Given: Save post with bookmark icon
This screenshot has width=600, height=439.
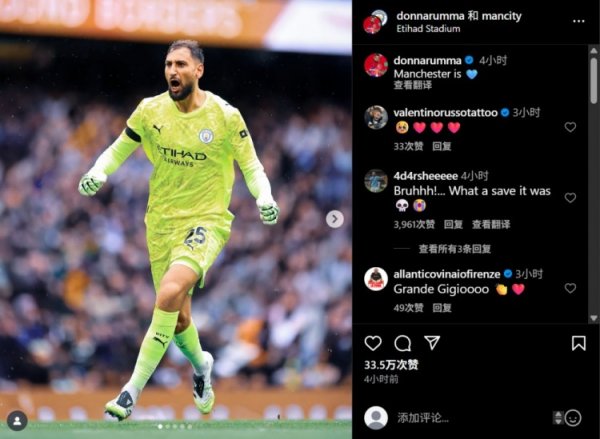Looking at the screenshot, I should coord(578,343).
